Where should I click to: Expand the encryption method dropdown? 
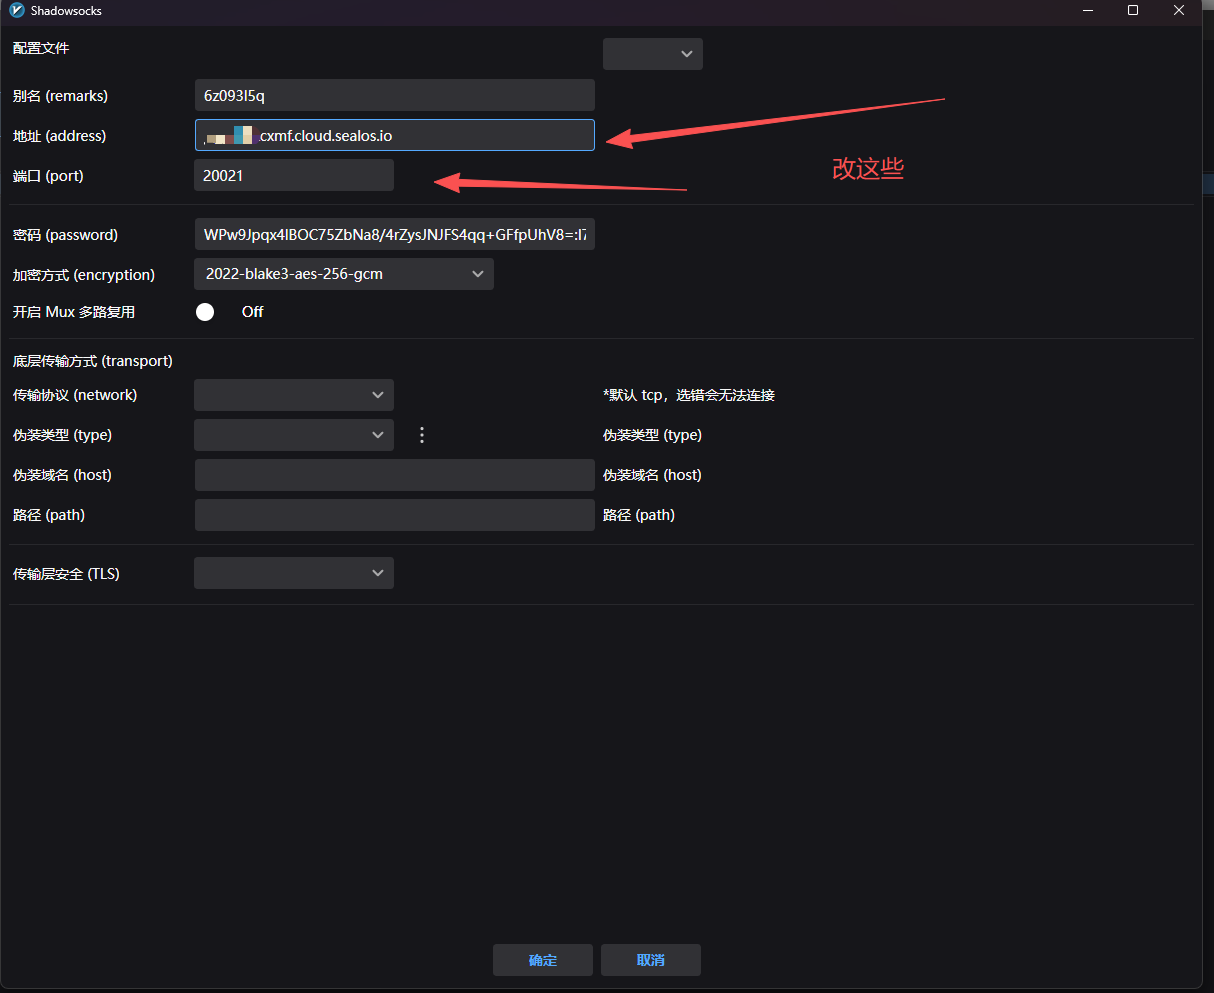[x=343, y=274]
